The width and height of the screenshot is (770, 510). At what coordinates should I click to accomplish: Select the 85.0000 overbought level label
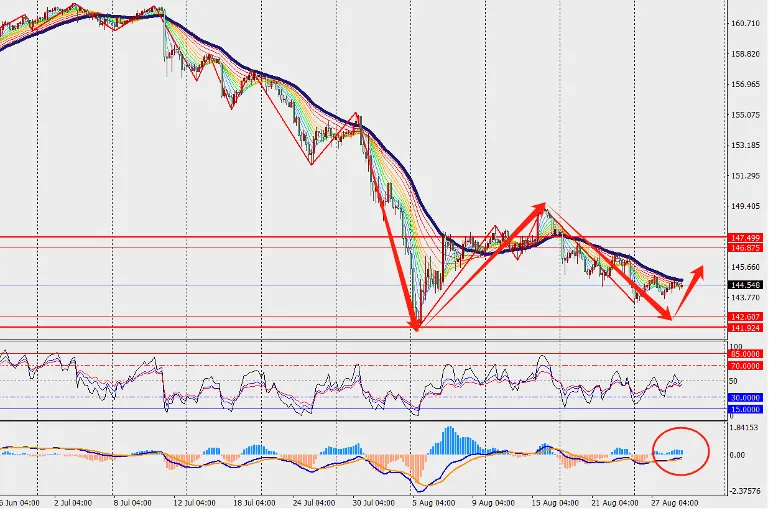click(745, 354)
